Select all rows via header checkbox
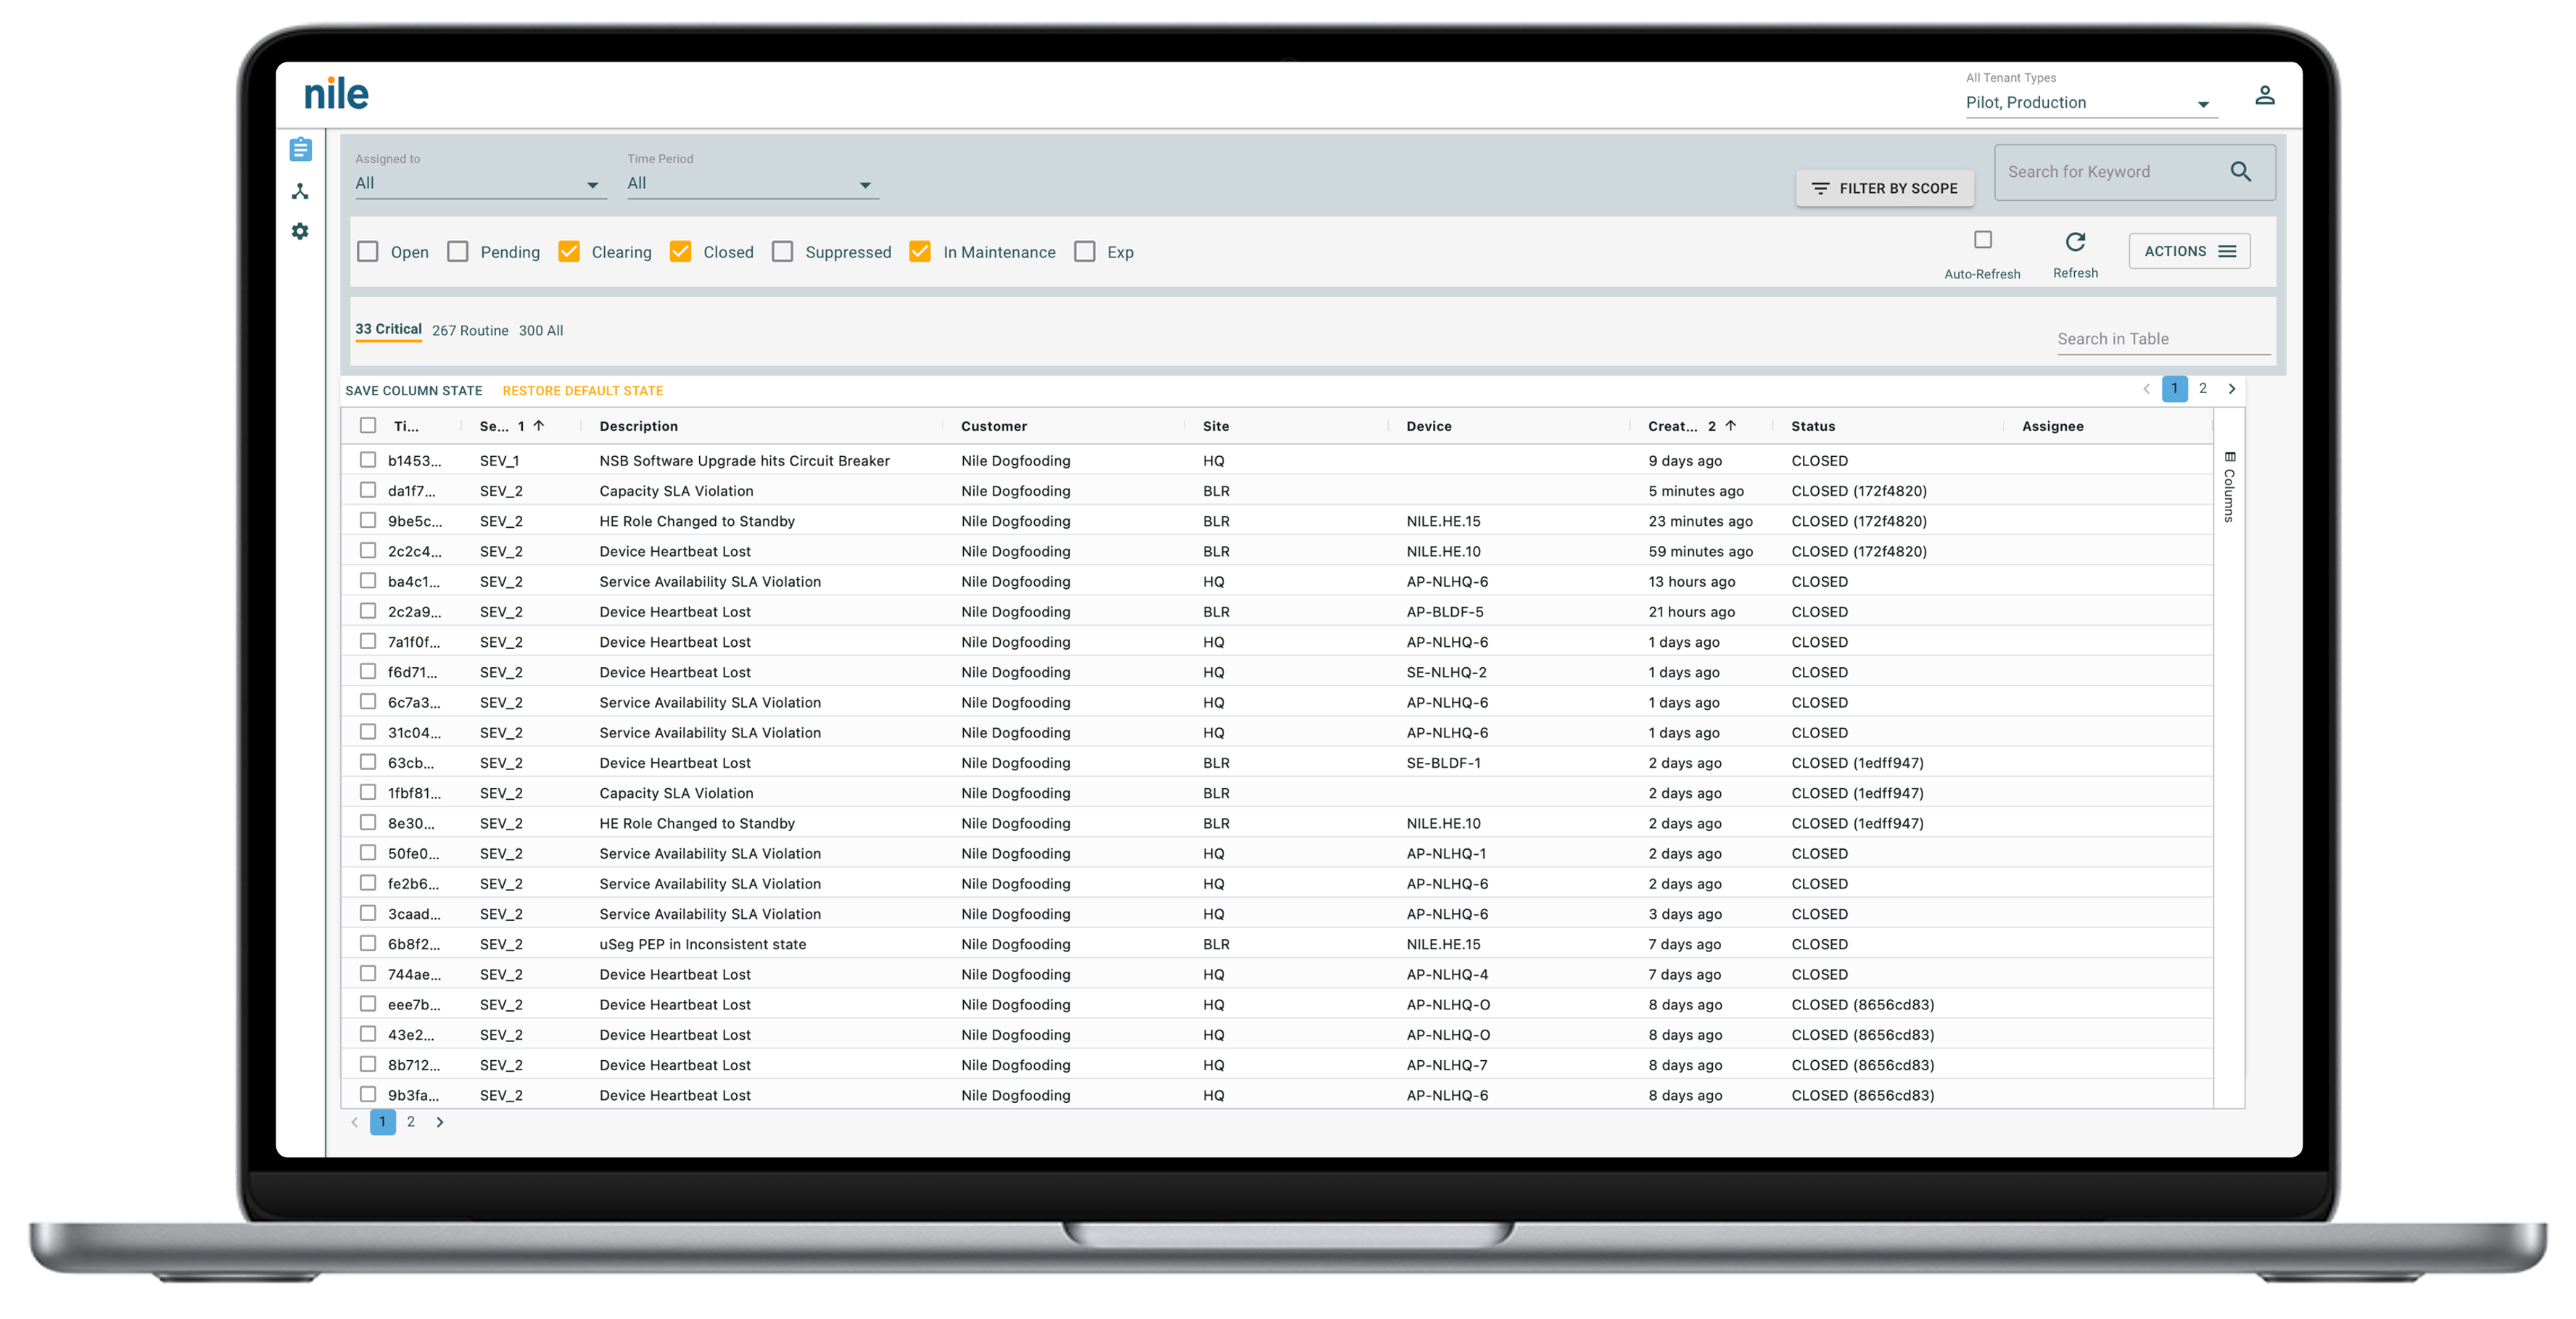 point(368,425)
